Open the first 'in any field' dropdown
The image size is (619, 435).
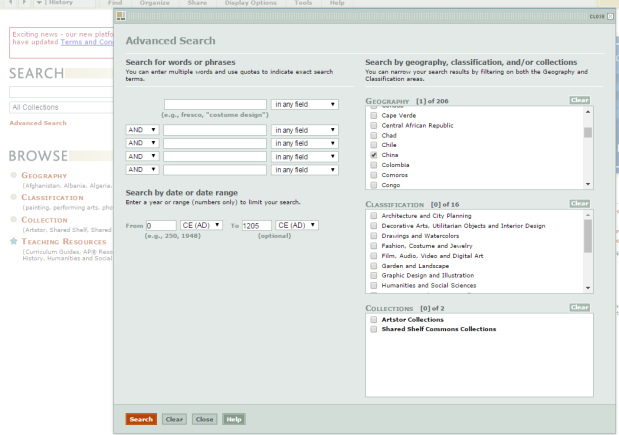(305, 104)
